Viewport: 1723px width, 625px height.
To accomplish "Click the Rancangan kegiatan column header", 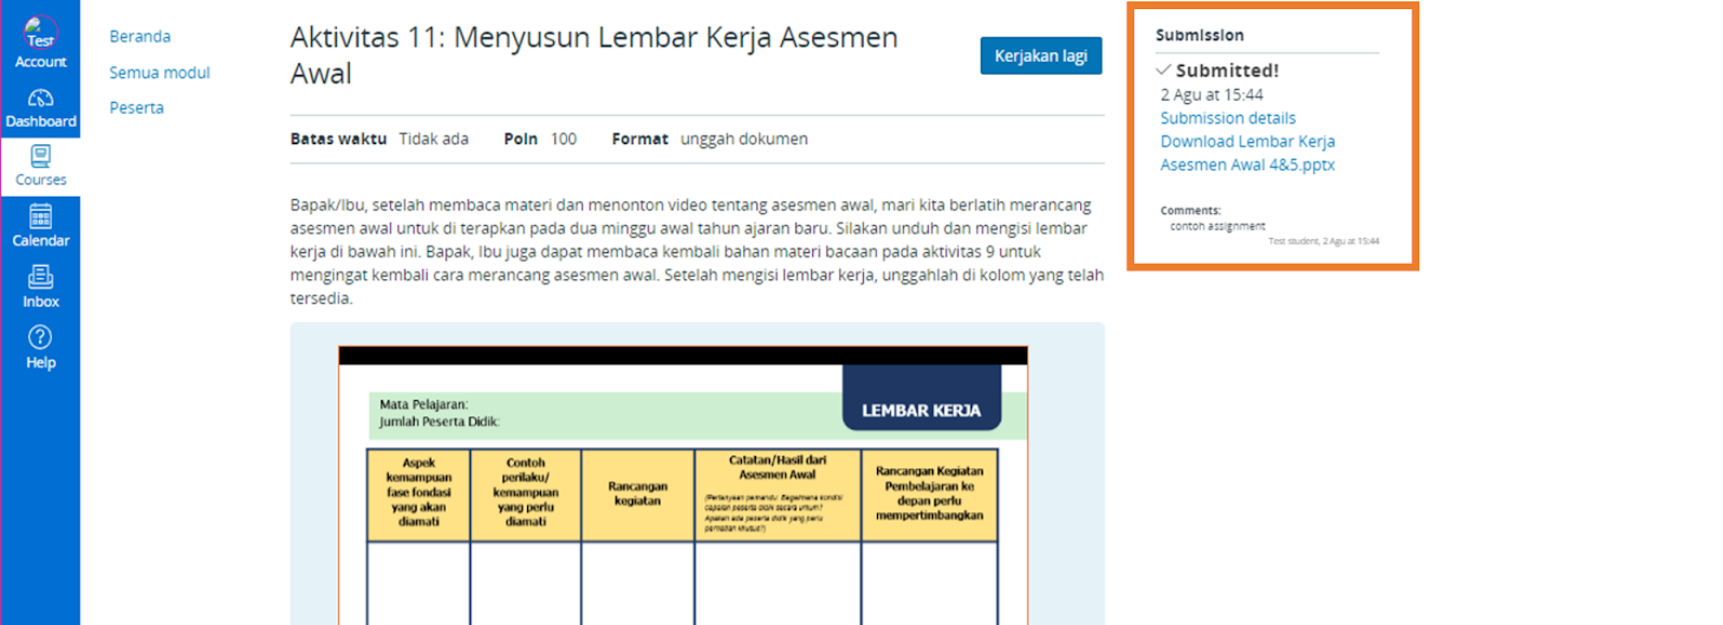I will click(x=637, y=493).
